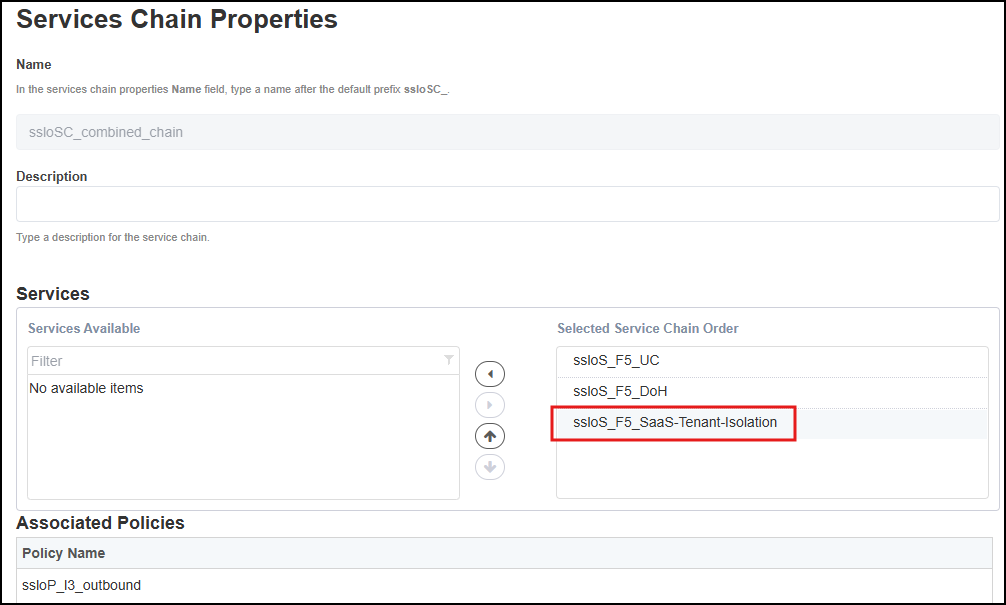
Task: Click the Name field help text
Action: pos(233,89)
